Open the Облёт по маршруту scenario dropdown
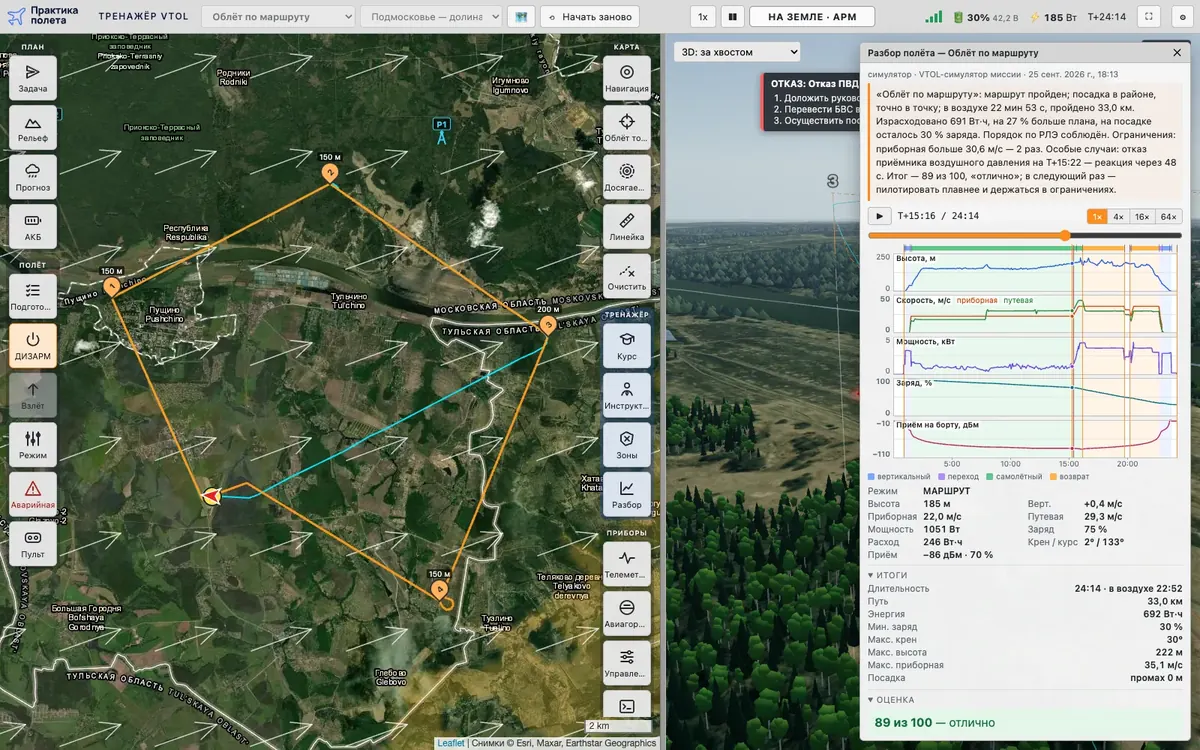This screenshot has width=1200, height=750. point(278,17)
